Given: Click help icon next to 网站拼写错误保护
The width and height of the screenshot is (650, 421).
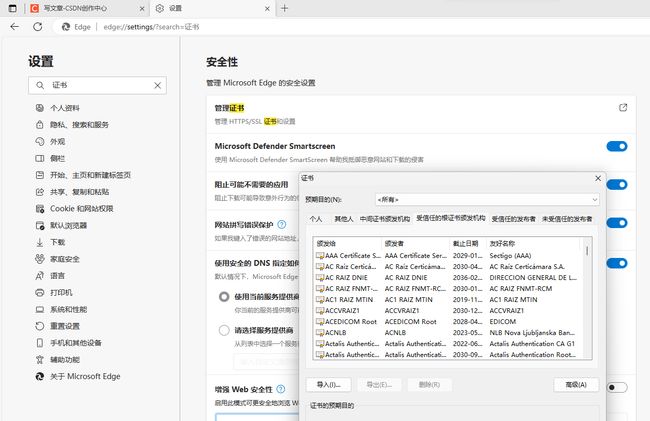Looking at the screenshot, I should (x=281, y=225).
